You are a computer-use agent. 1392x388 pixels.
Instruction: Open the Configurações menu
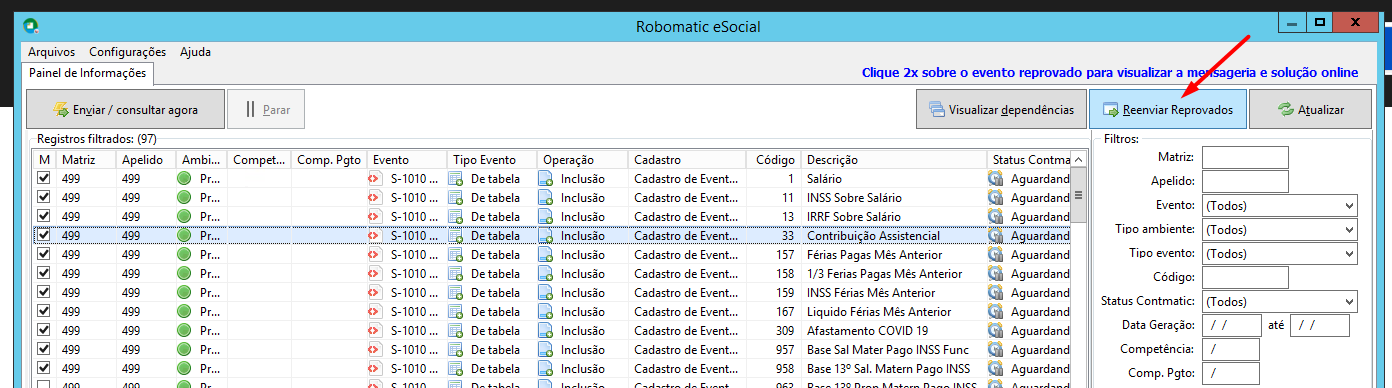pyautogui.click(x=127, y=52)
